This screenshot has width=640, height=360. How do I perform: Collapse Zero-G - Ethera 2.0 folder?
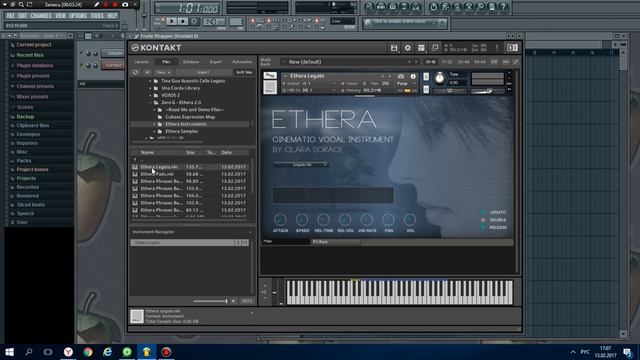click(150, 102)
